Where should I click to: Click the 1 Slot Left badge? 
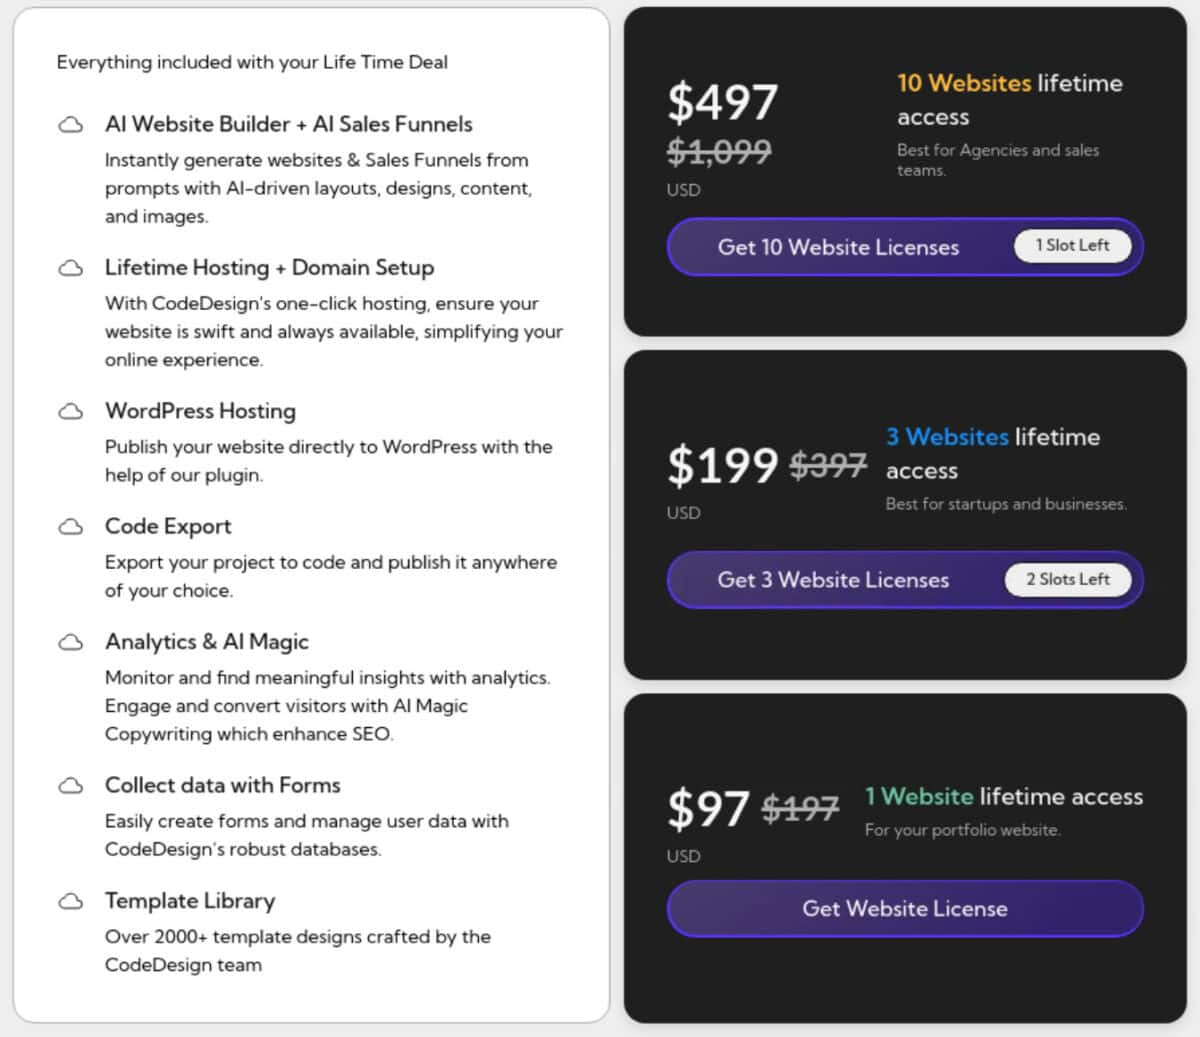[1073, 246]
